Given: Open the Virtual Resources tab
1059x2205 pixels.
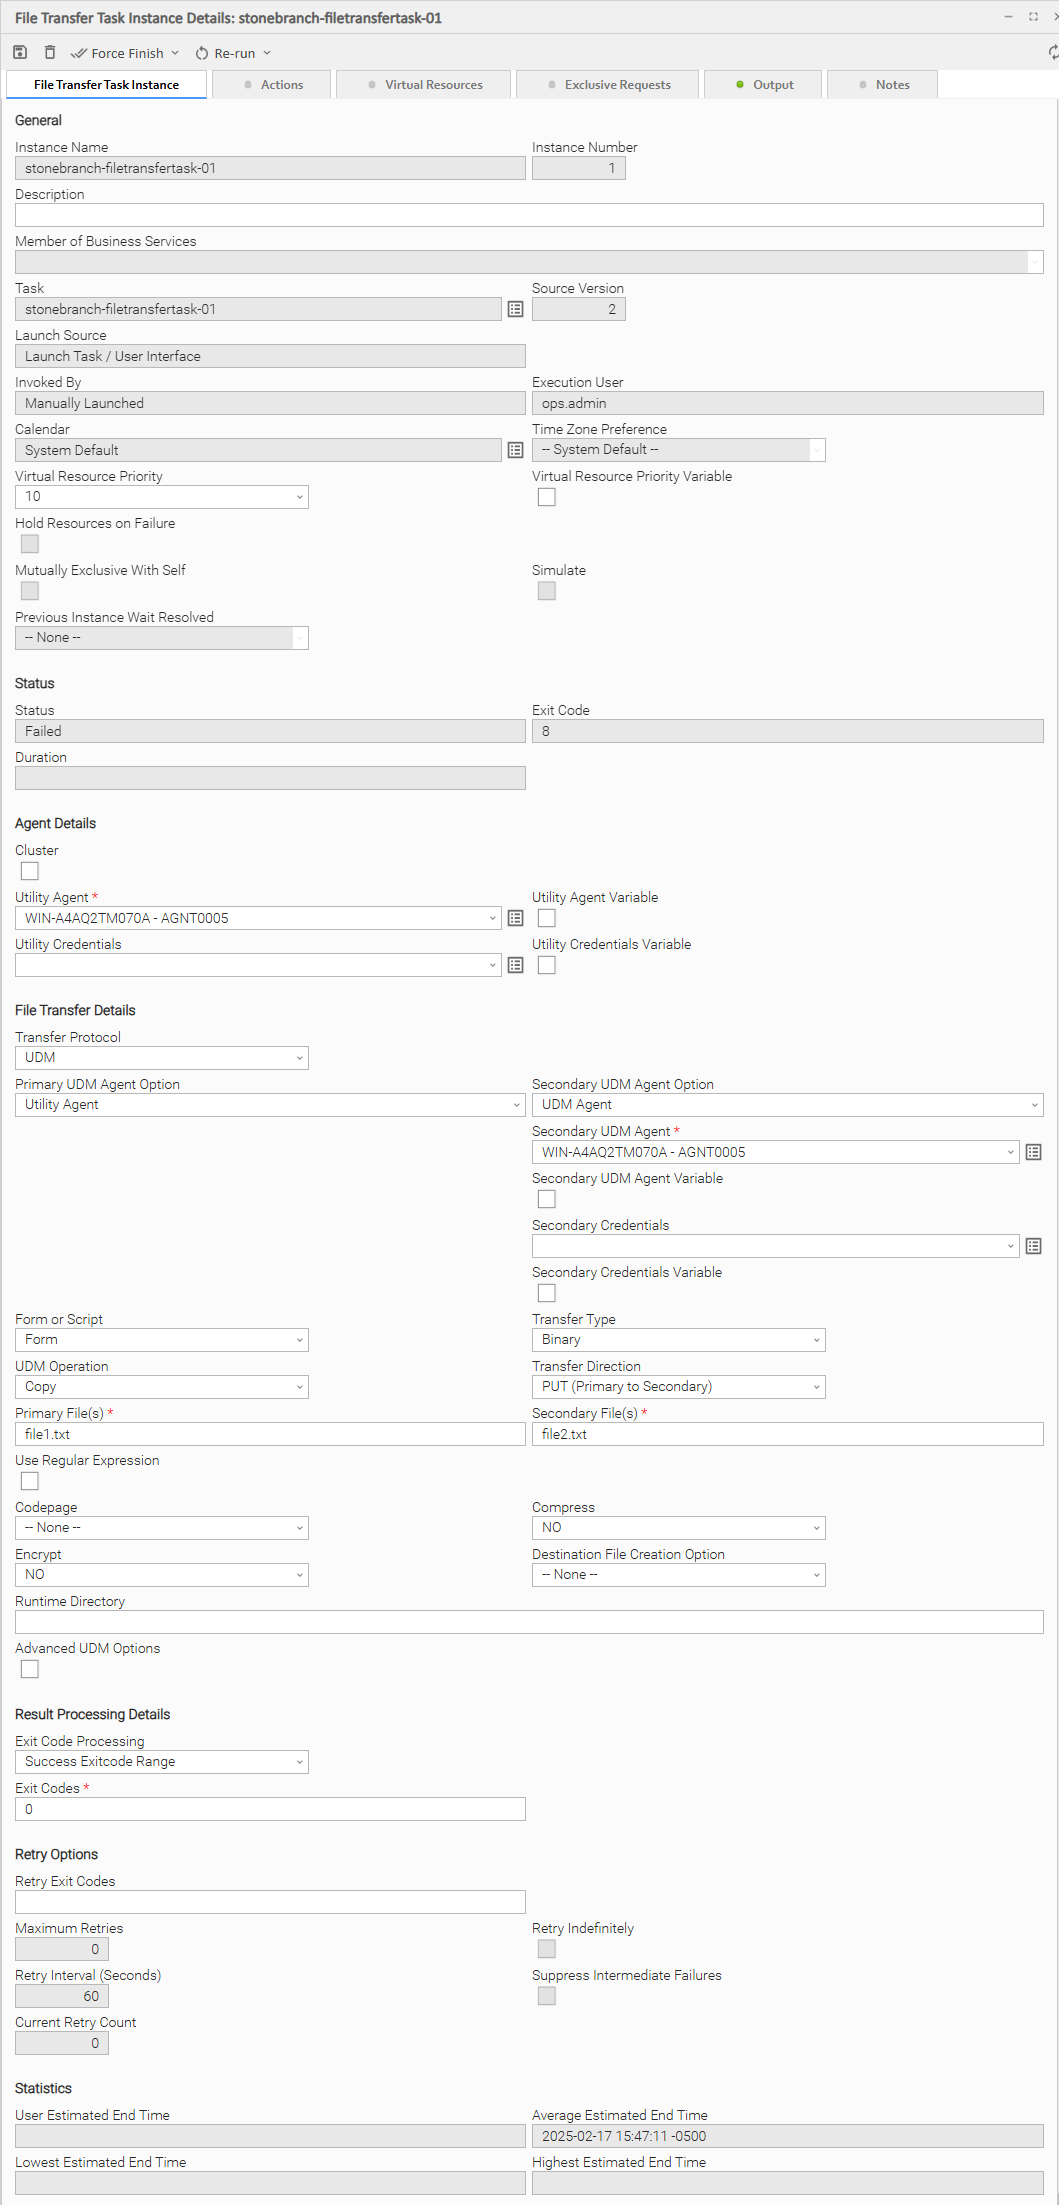Looking at the screenshot, I should pyautogui.click(x=424, y=85).
